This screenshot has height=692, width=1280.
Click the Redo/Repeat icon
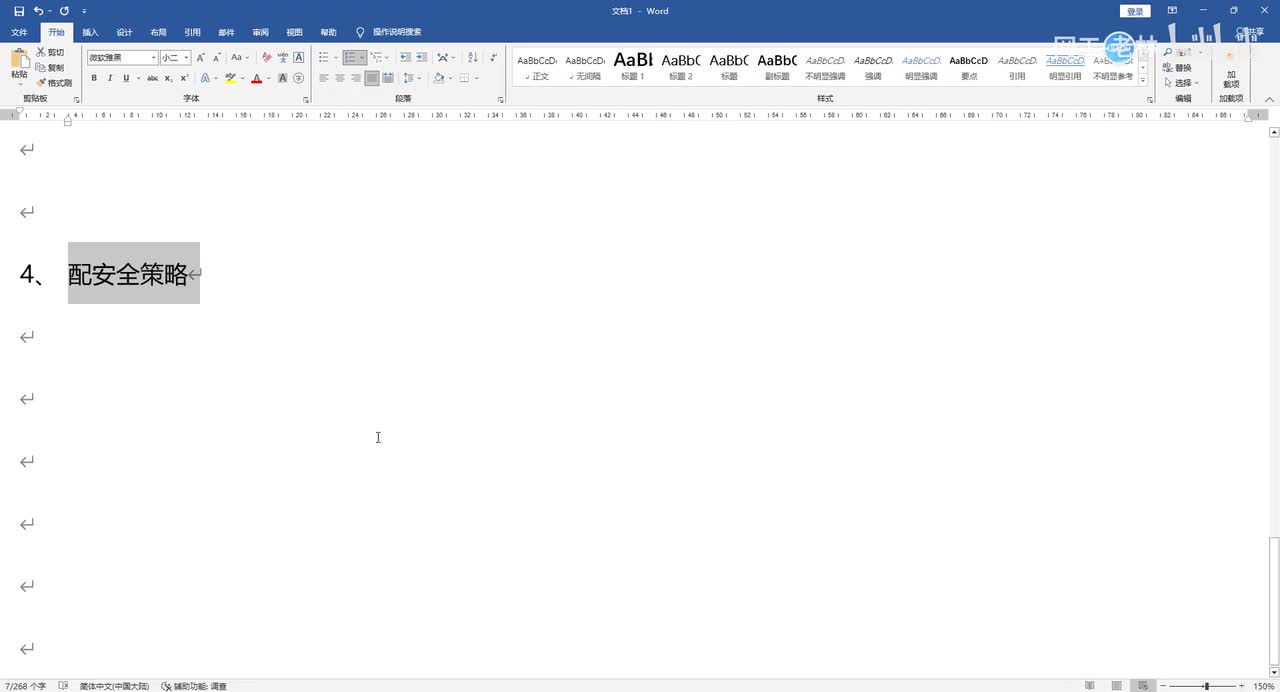pos(64,11)
